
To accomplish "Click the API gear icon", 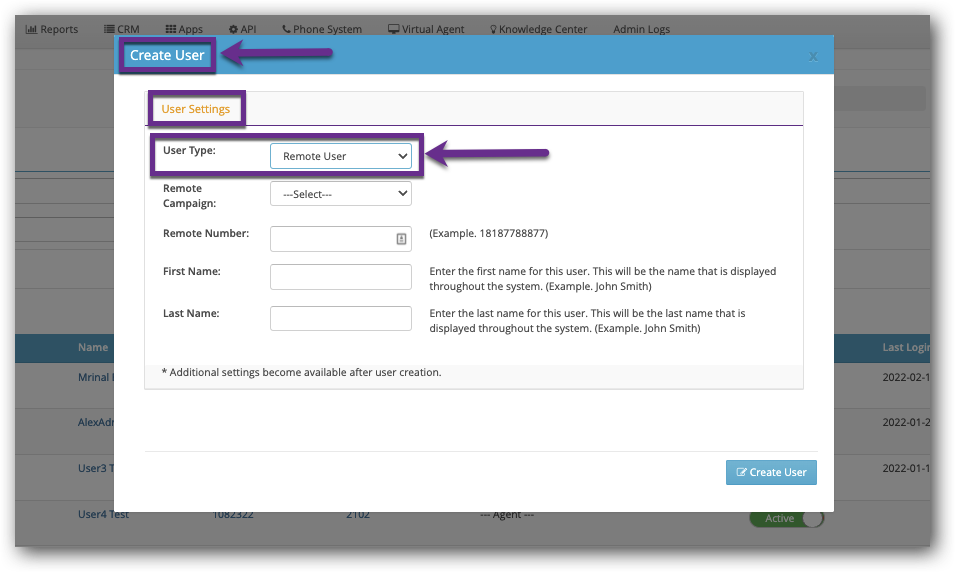I will pyautogui.click(x=233, y=29).
